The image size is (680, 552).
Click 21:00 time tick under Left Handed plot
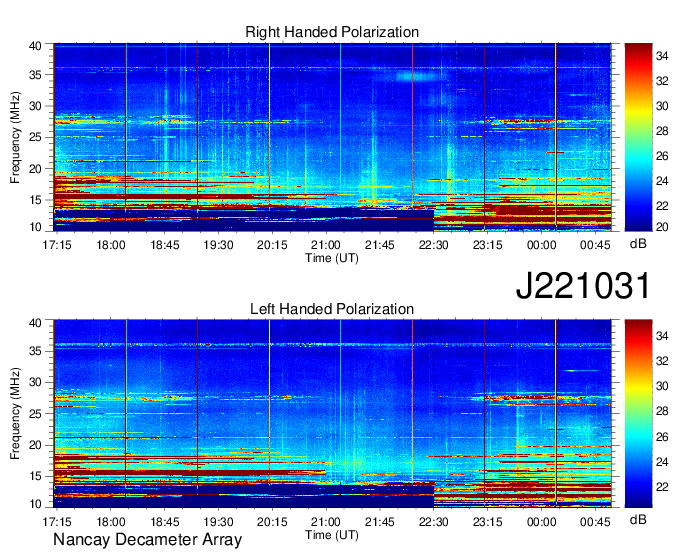tap(326, 522)
